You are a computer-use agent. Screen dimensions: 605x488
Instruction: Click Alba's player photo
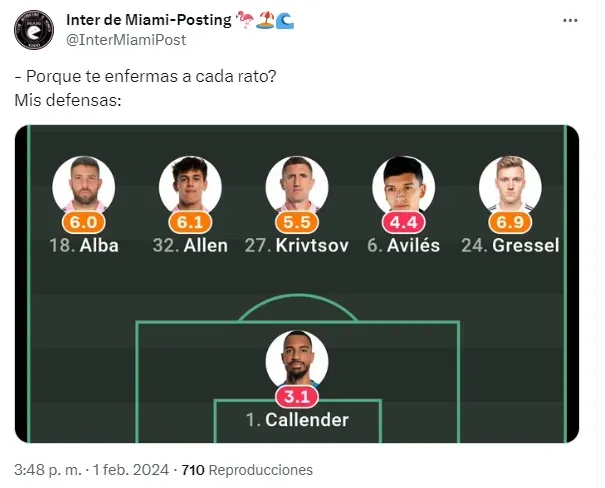(84, 184)
